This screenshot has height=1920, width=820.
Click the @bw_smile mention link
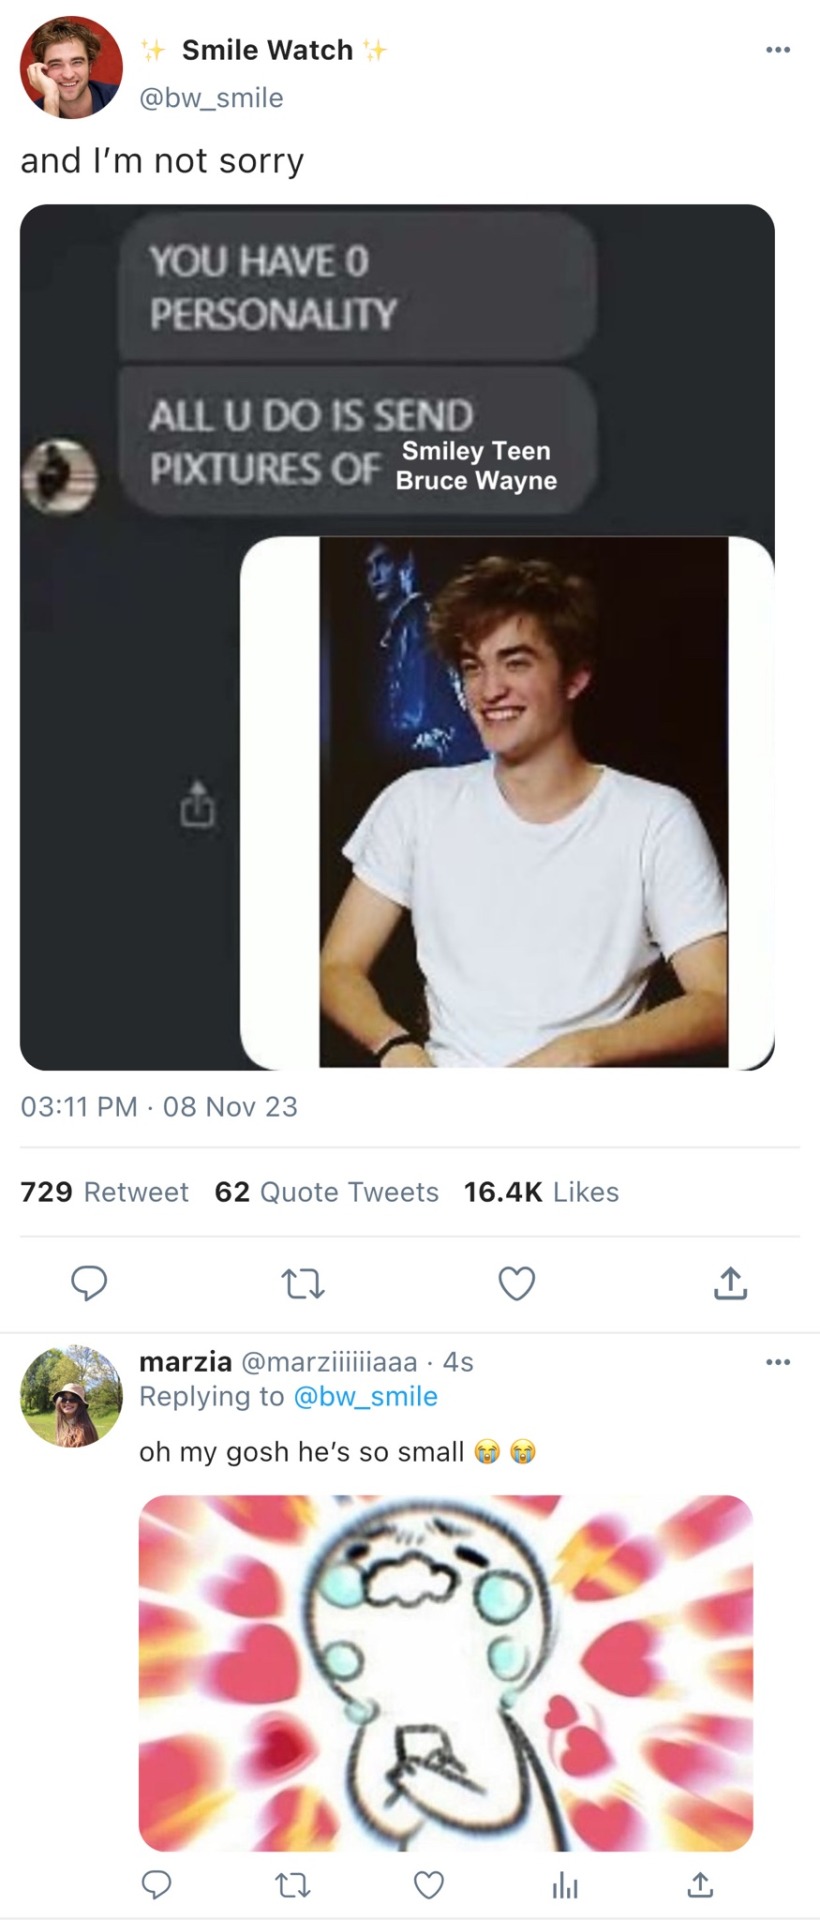point(365,1396)
